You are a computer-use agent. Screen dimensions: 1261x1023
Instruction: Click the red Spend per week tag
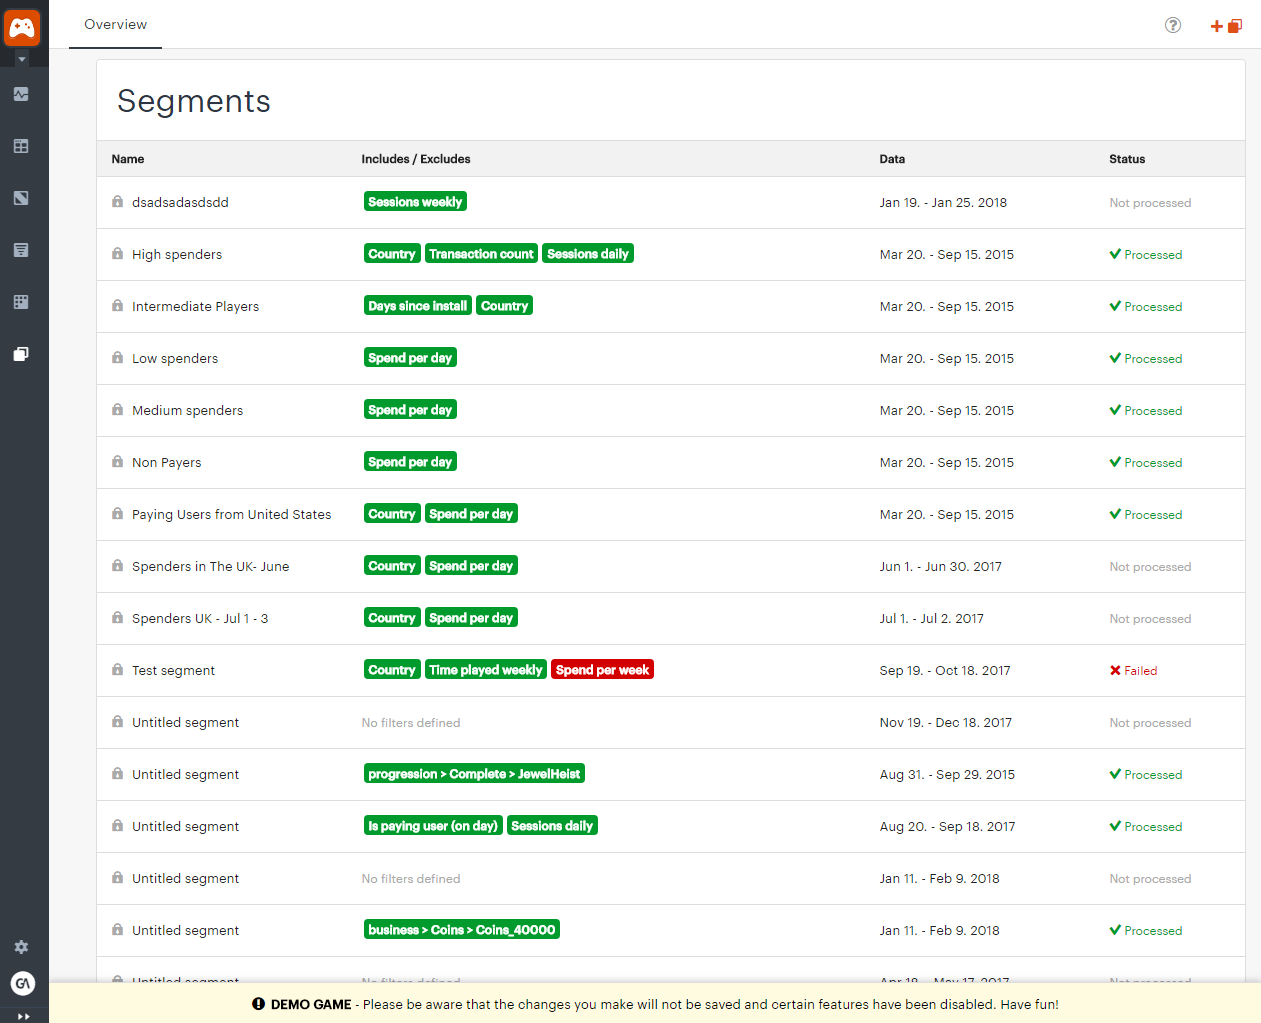click(602, 670)
